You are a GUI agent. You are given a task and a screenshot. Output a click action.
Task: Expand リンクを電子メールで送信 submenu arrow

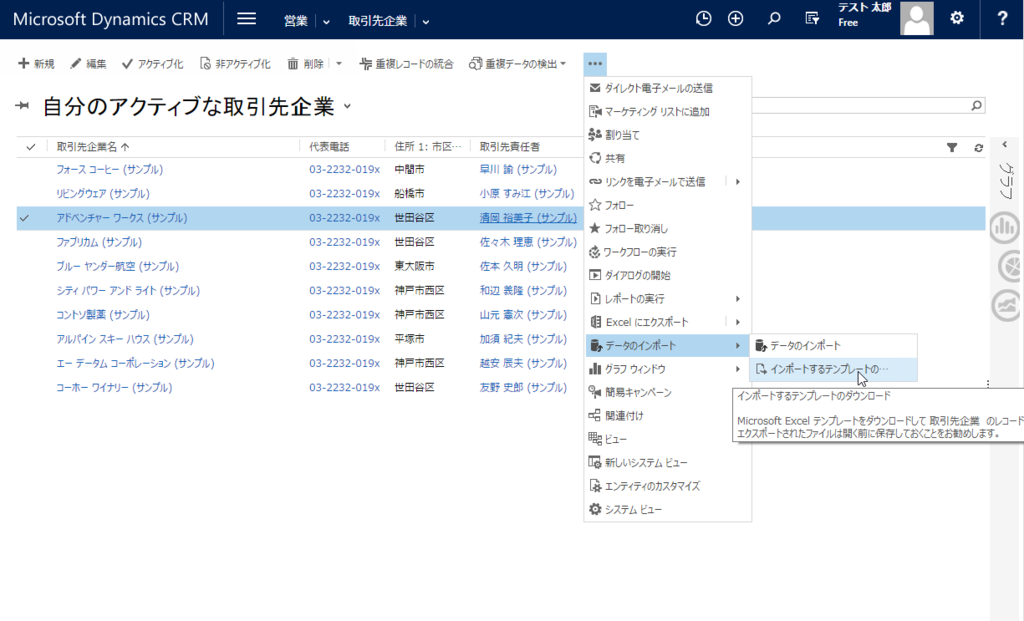coord(738,182)
